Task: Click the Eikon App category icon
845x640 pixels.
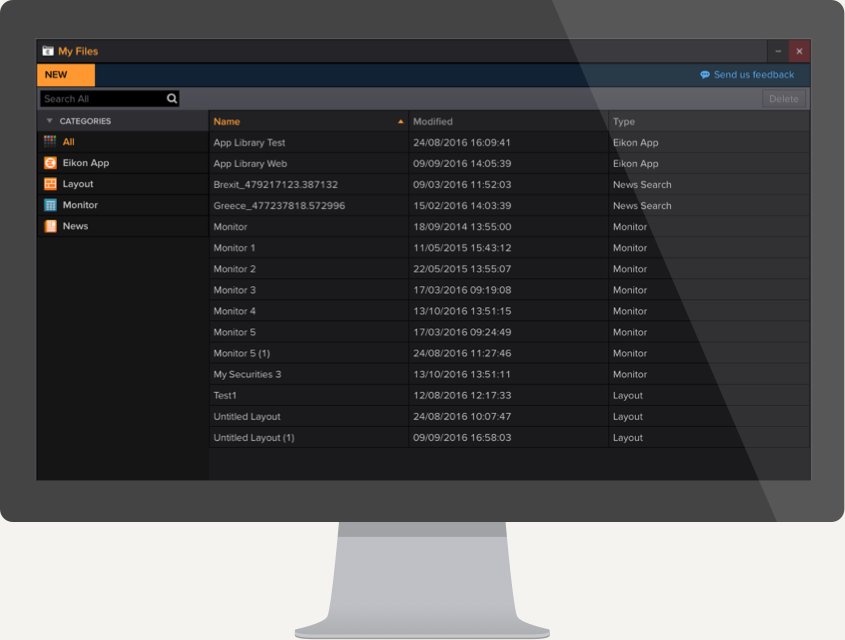Action: coord(49,162)
